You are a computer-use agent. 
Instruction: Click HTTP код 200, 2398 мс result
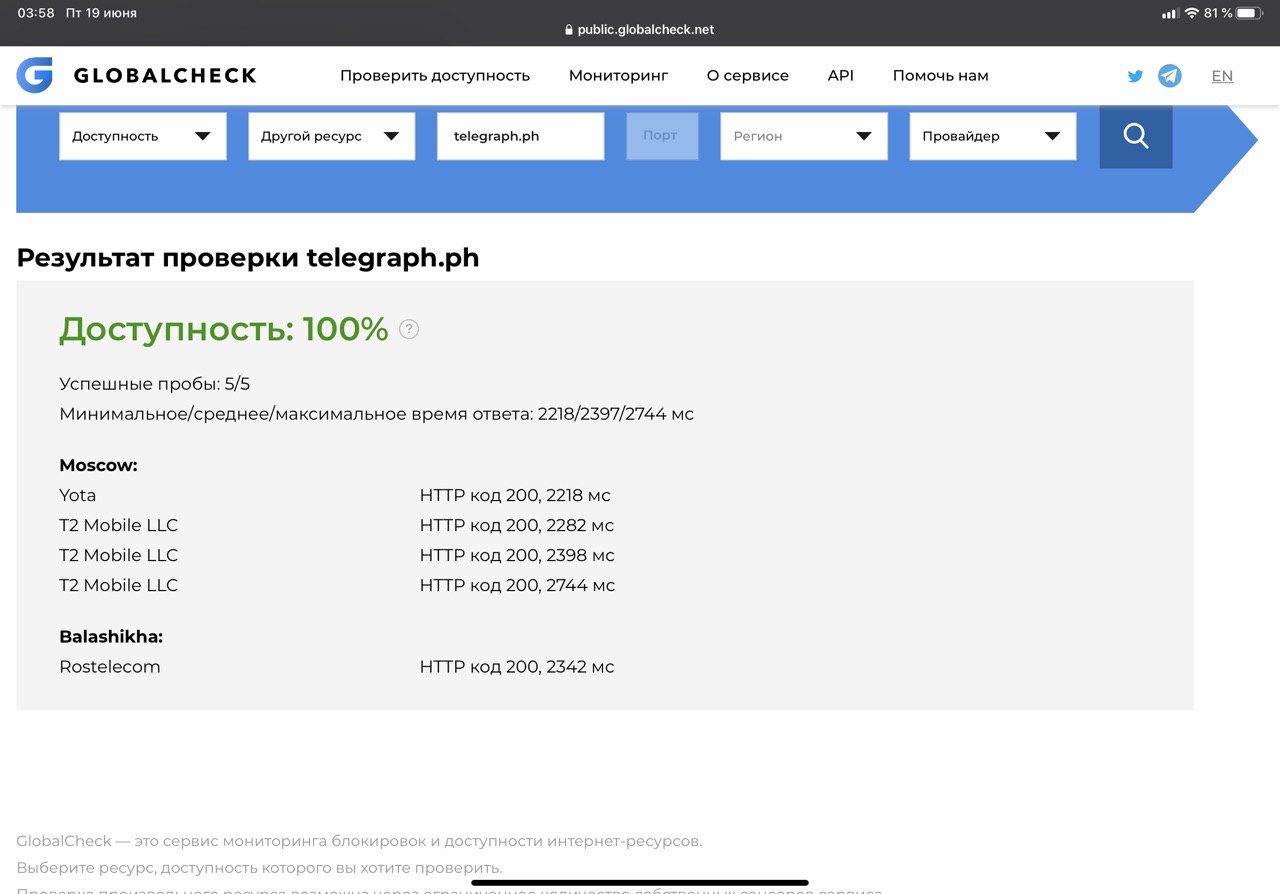point(517,555)
